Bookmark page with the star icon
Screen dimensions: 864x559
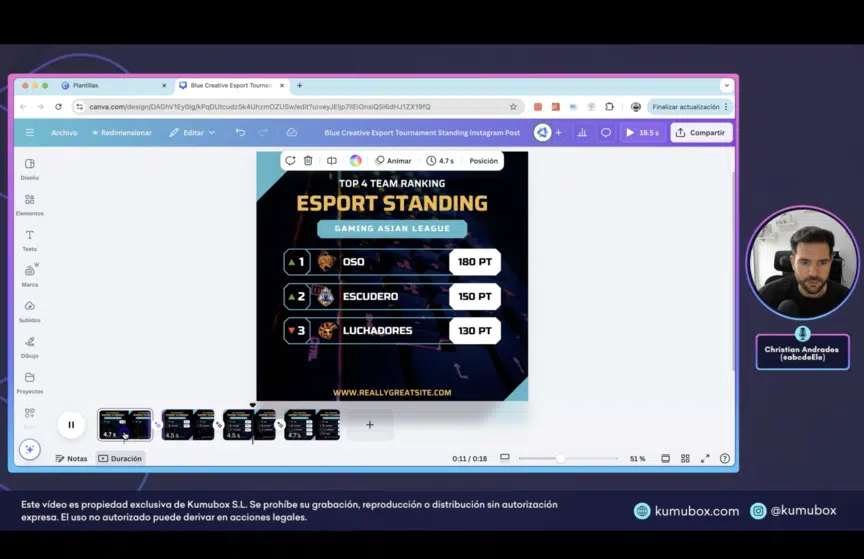click(x=513, y=106)
